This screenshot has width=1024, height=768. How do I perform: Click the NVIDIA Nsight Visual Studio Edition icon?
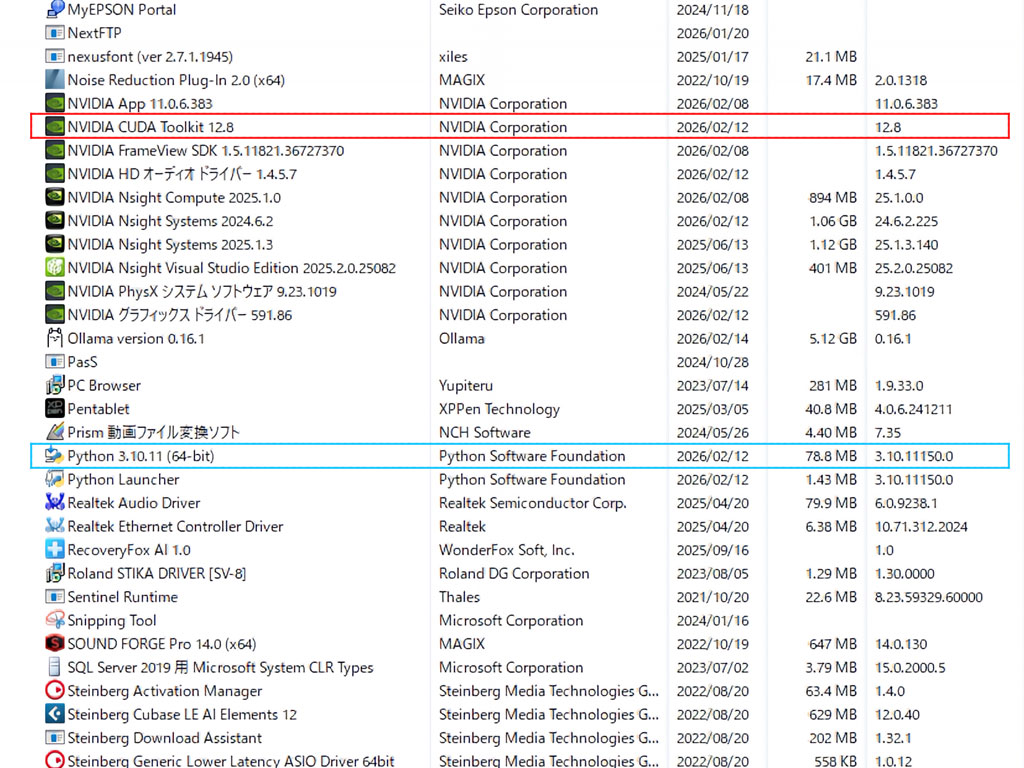tap(55, 268)
